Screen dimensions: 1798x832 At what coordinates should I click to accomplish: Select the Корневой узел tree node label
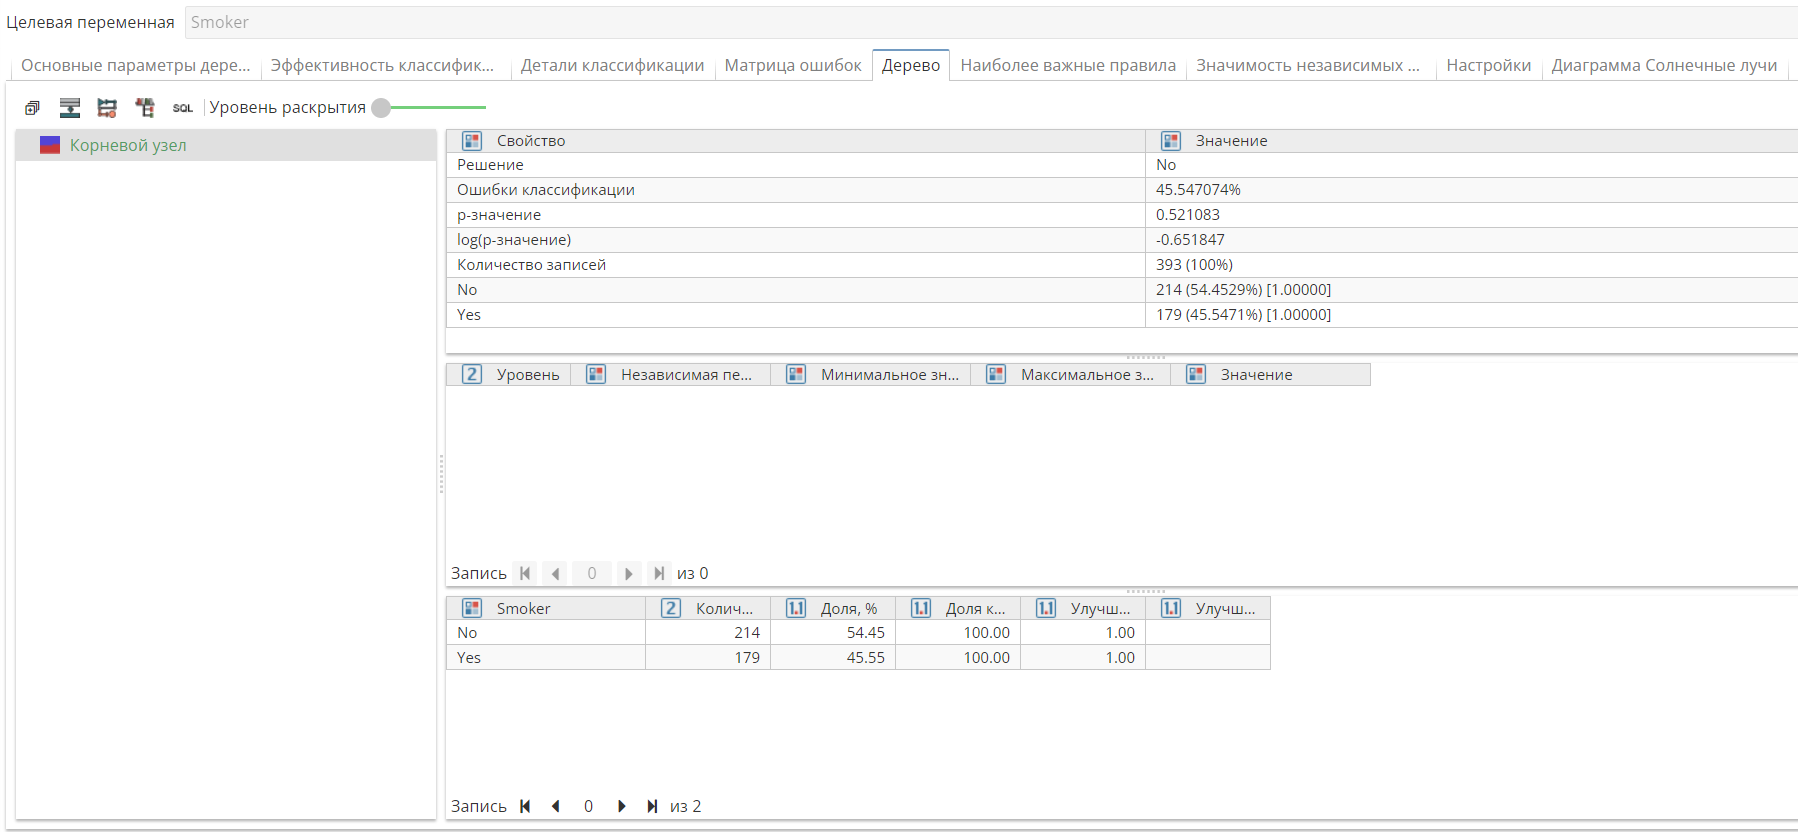(128, 145)
